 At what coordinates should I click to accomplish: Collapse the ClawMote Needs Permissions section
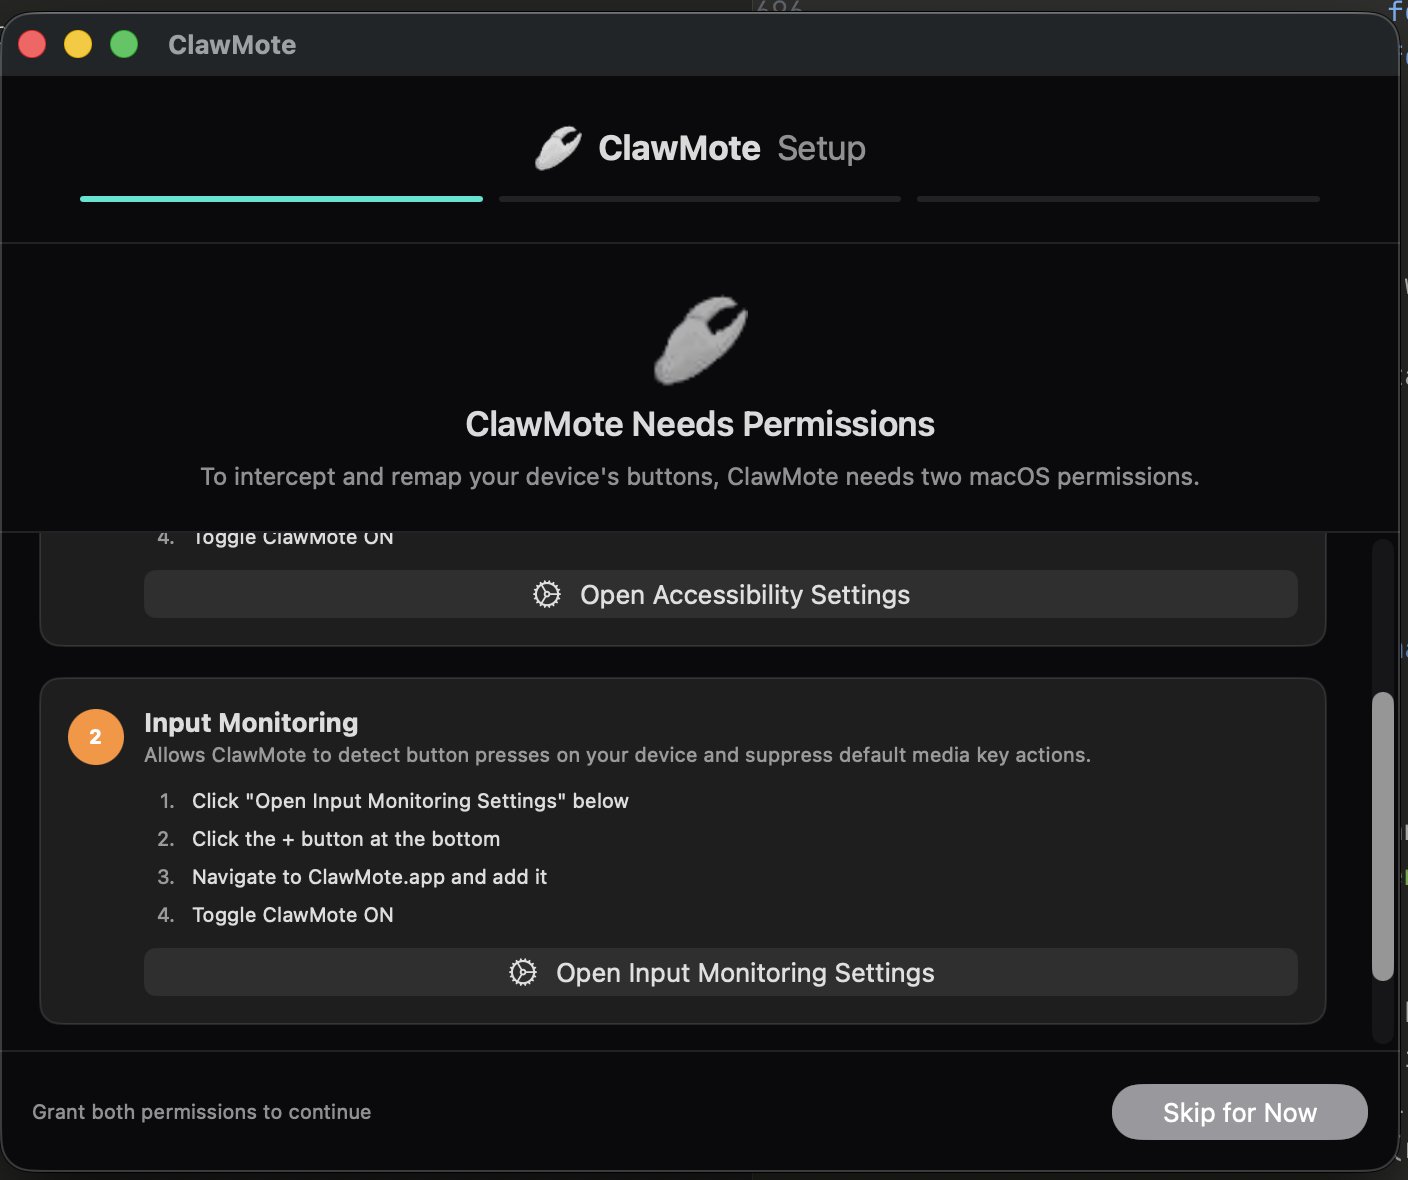point(700,424)
